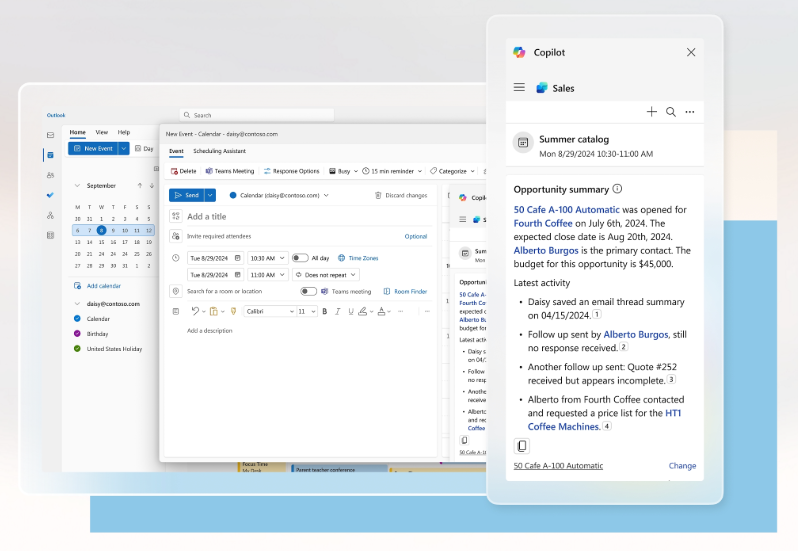Open the Send options dropdown arrow
This screenshot has height=551, width=798.
coord(210,195)
